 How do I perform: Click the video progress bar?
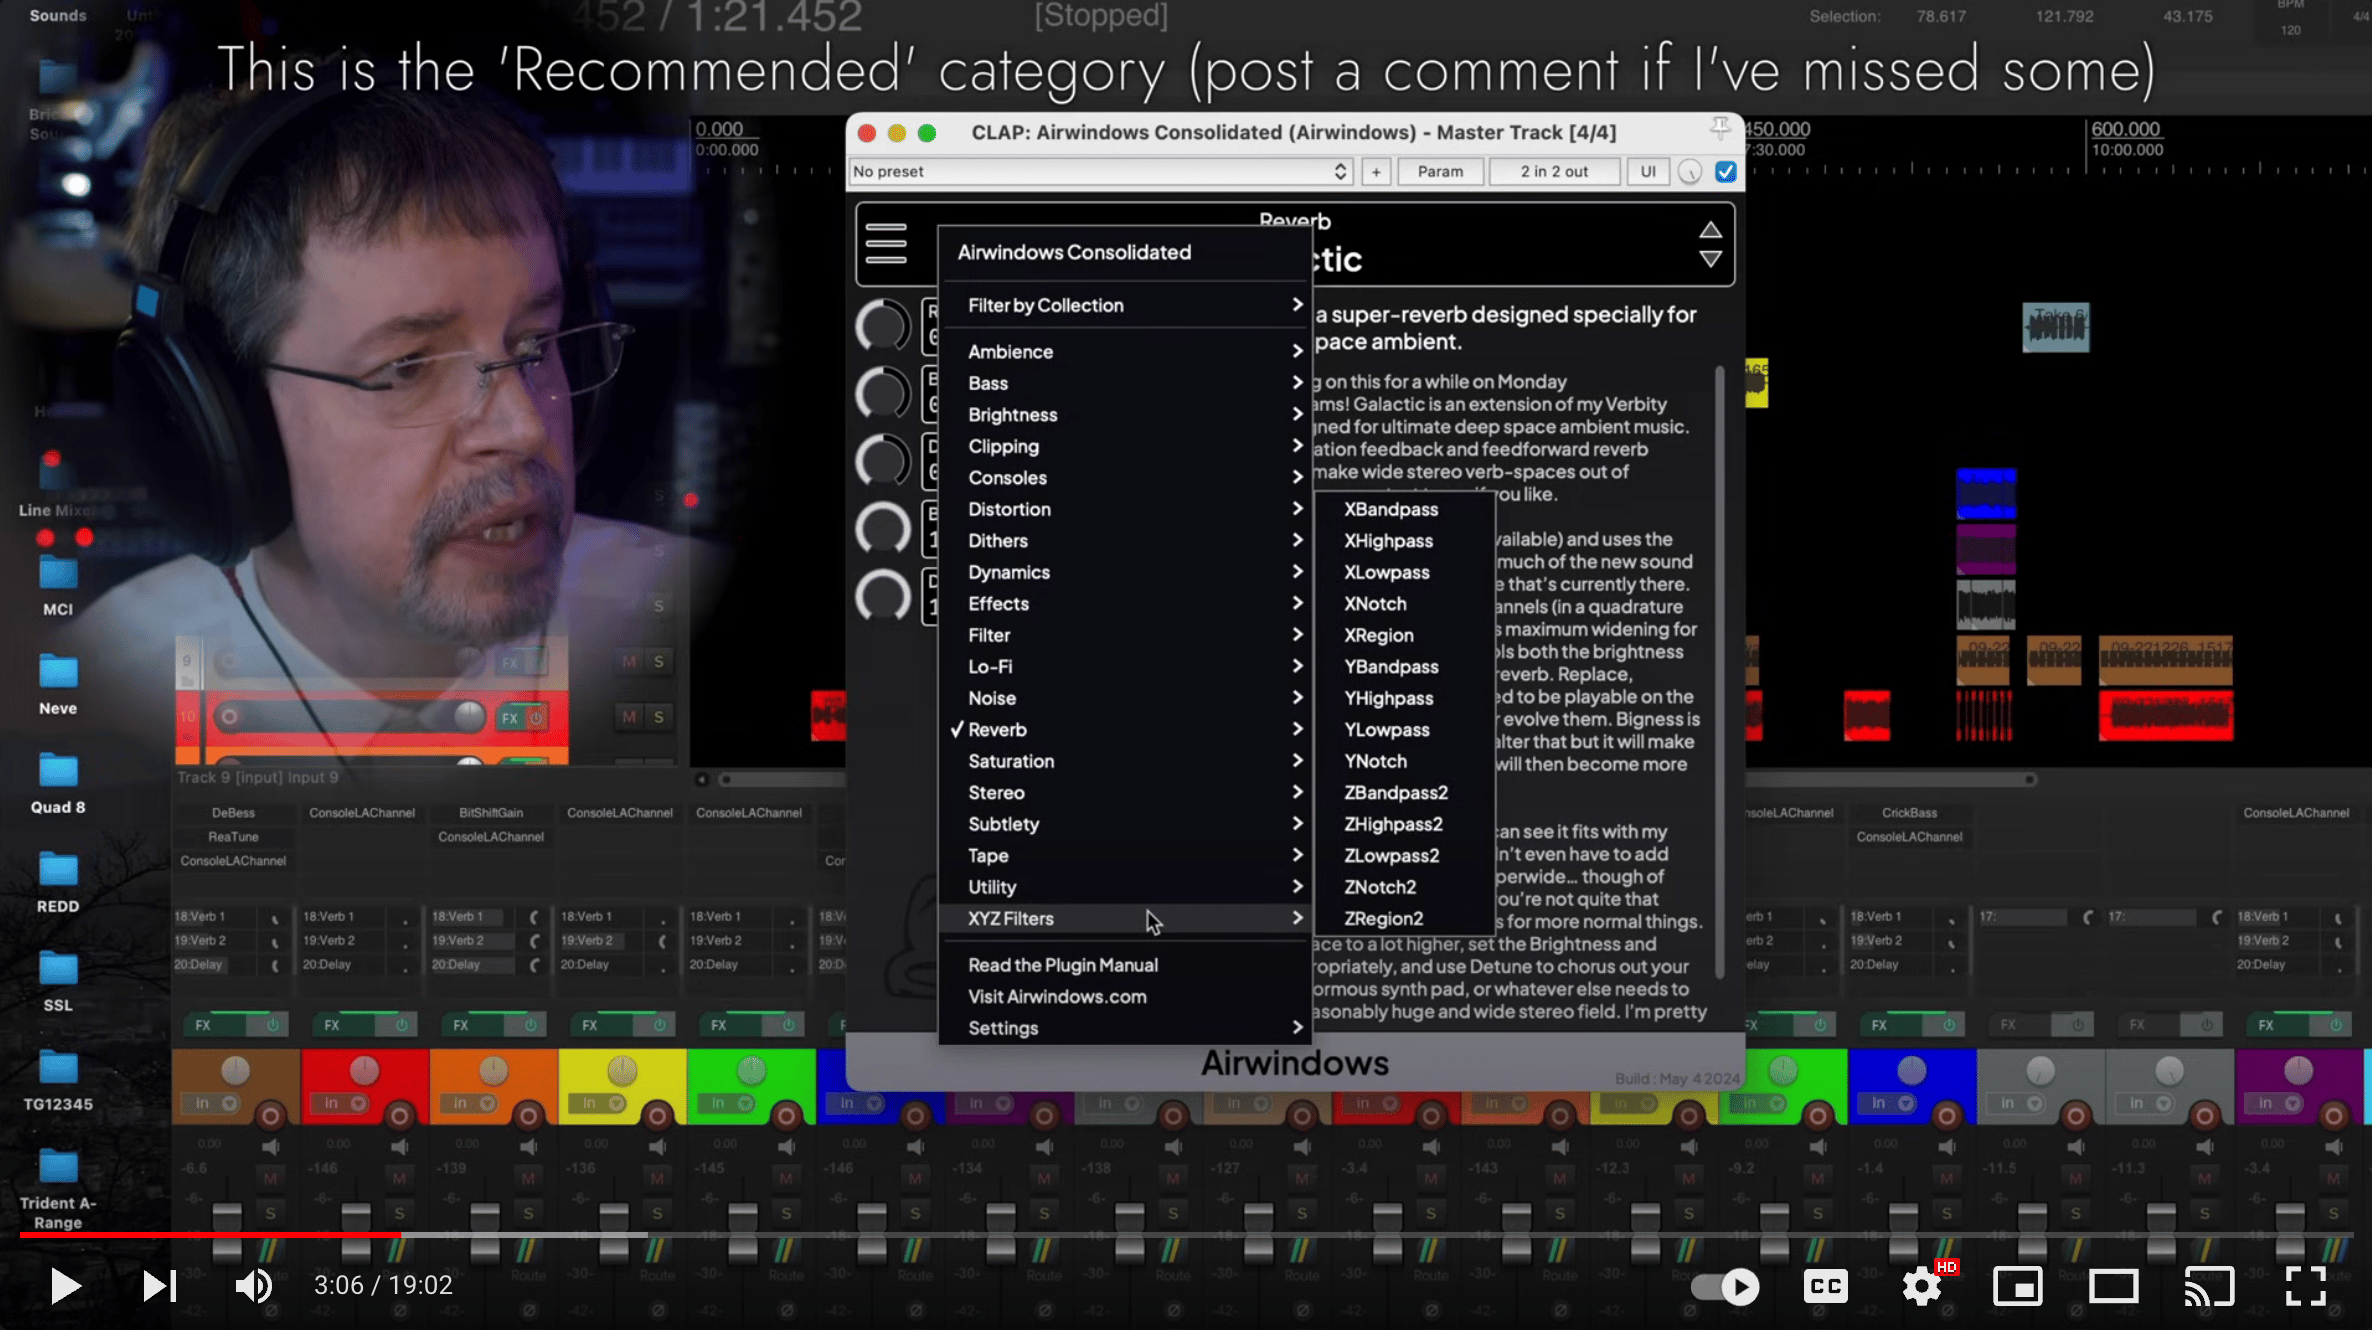click(1186, 1235)
